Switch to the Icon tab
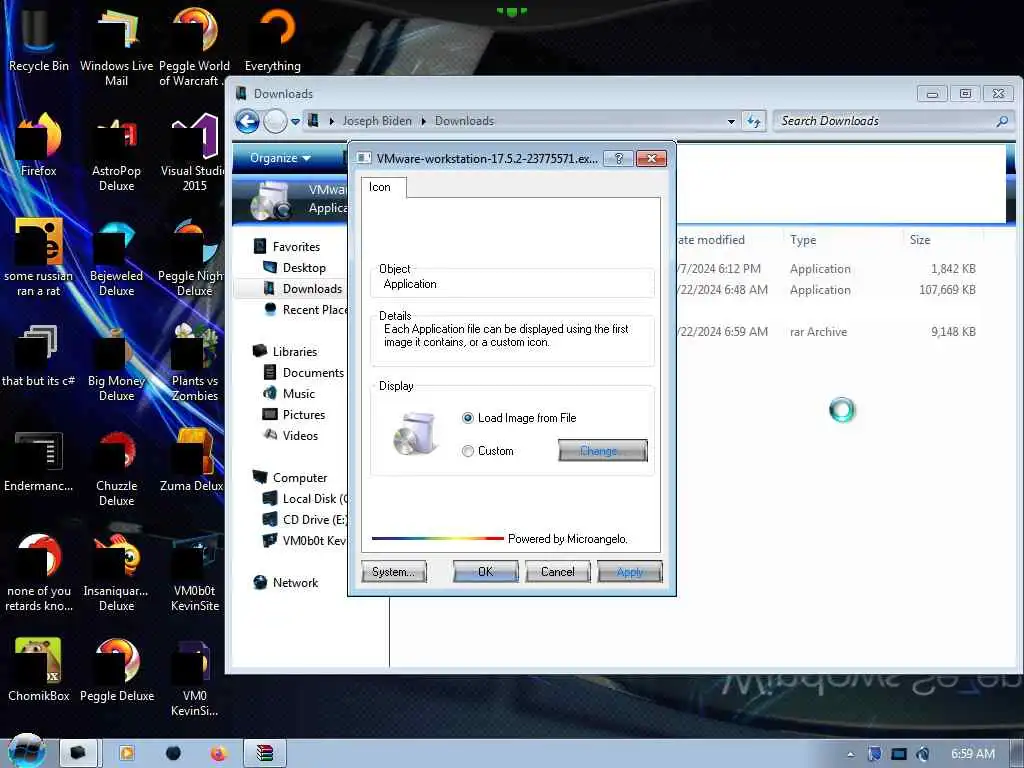Screen dimensions: 1024x768 (x=383, y=187)
